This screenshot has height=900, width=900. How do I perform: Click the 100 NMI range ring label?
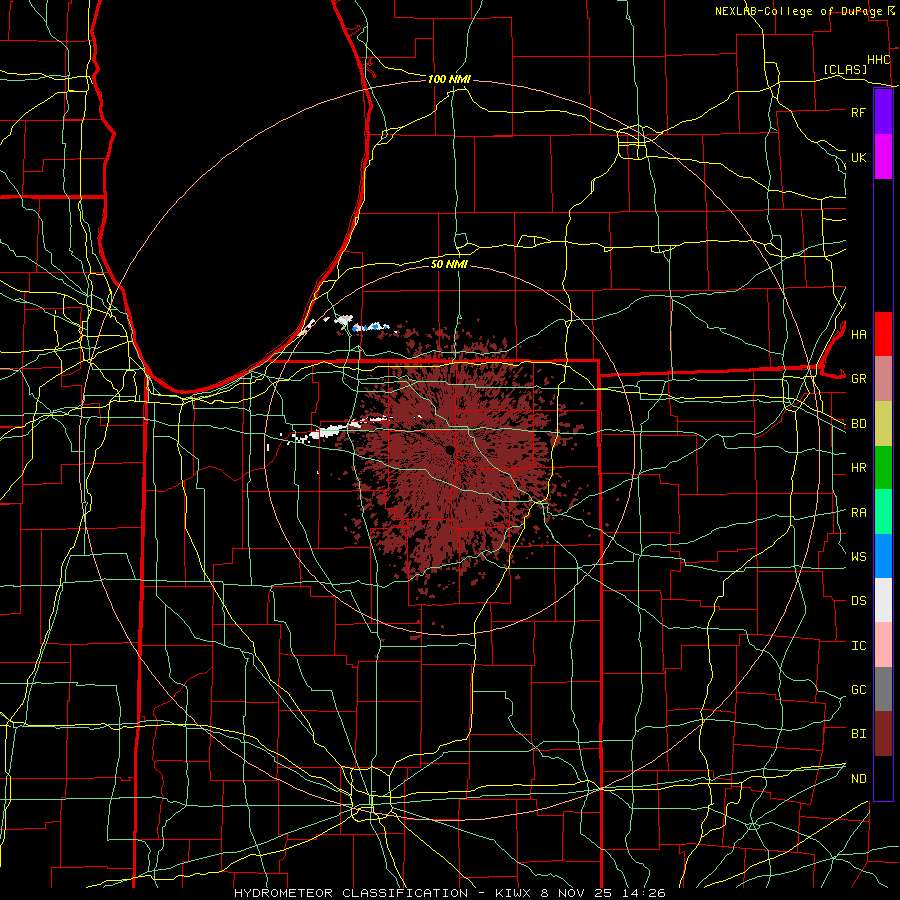pos(449,79)
